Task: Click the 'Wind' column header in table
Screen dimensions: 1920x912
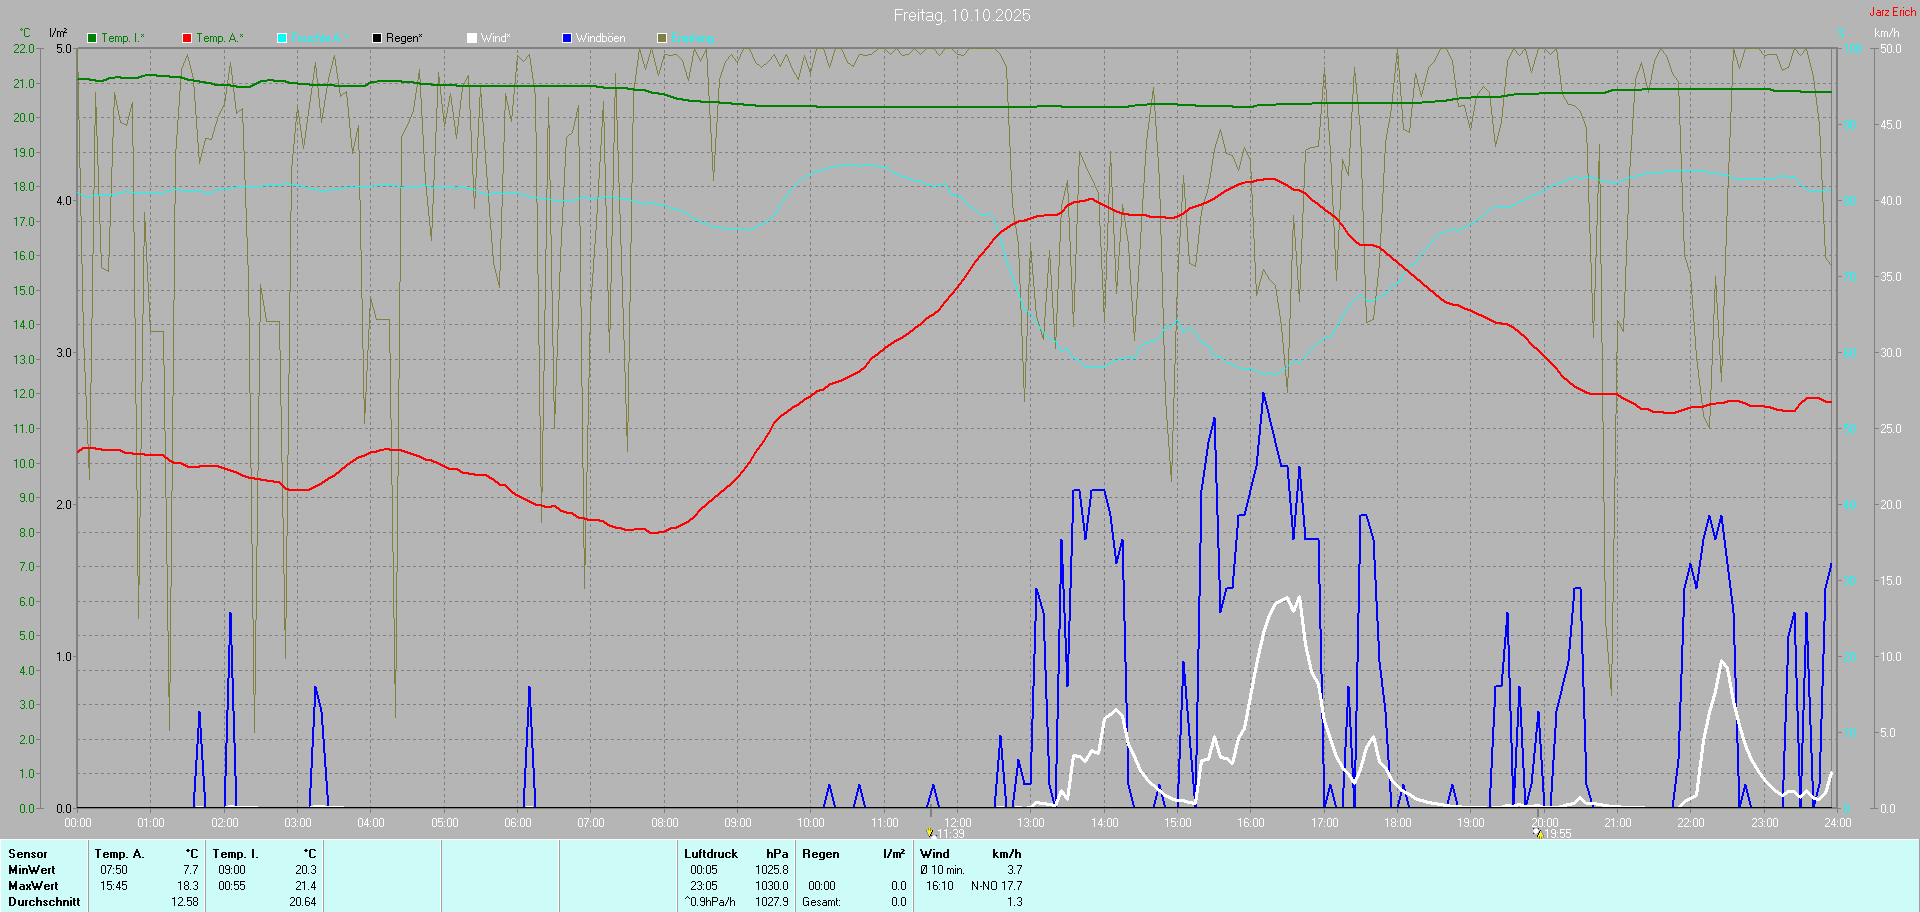Action: (x=935, y=854)
